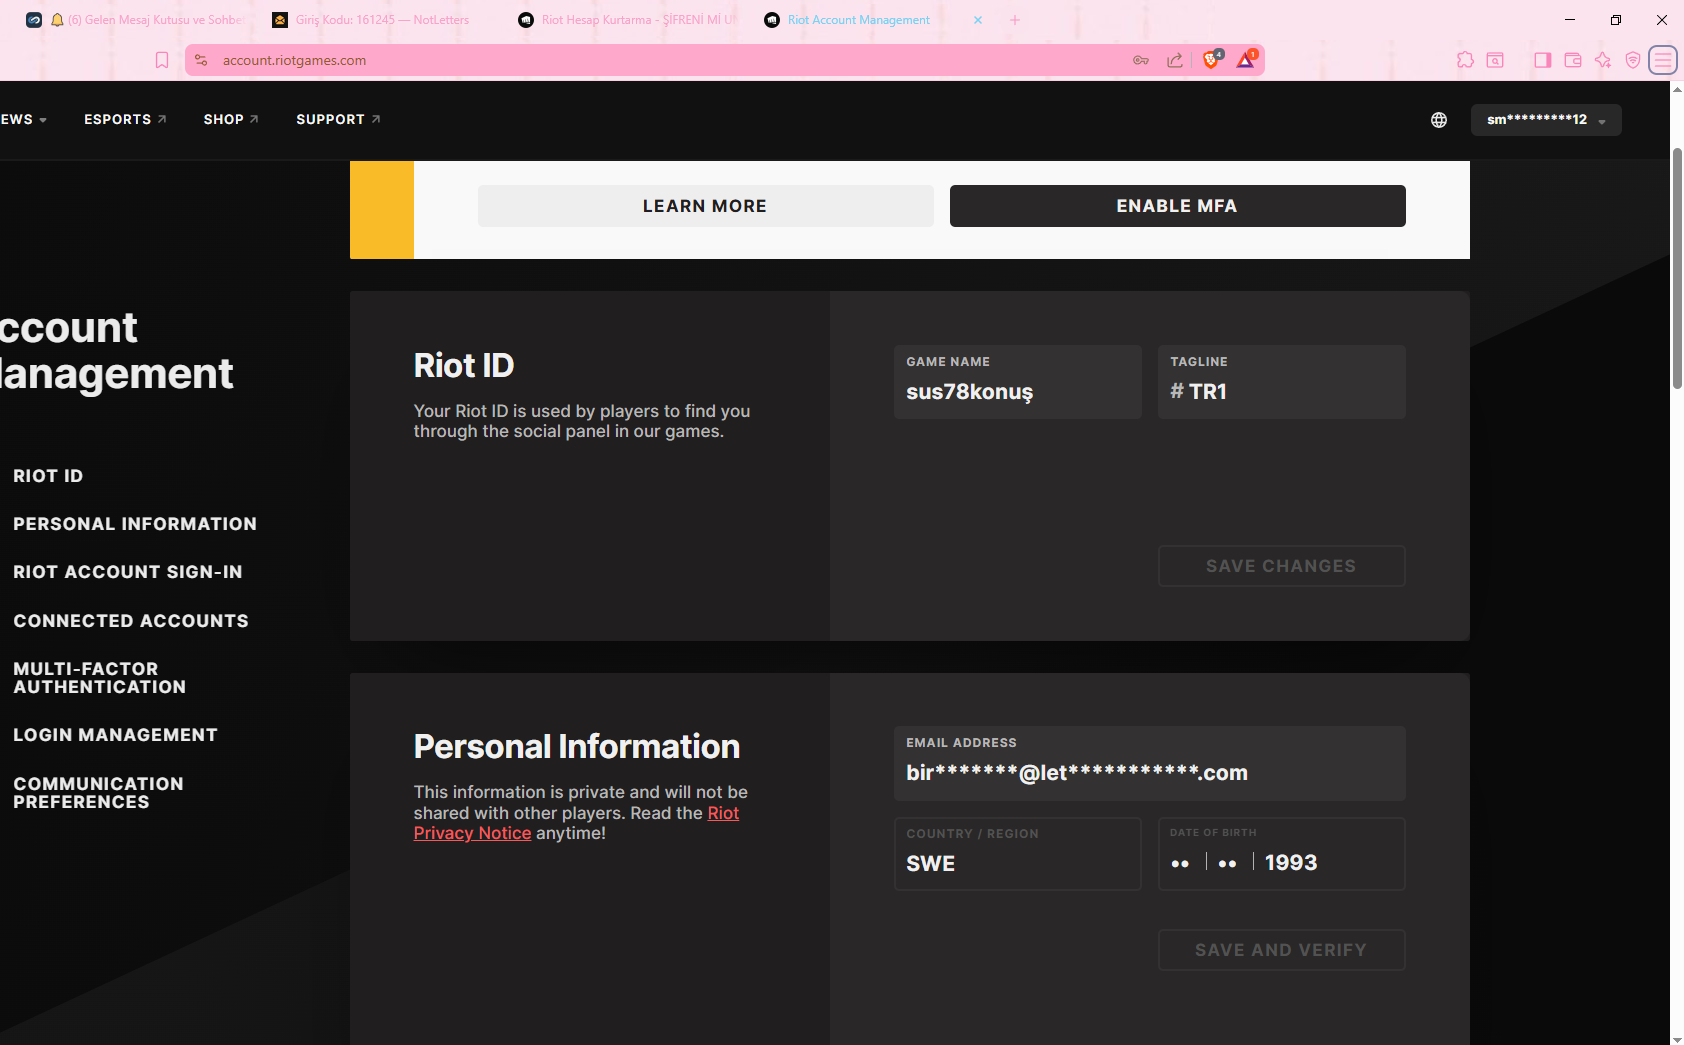1684x1045 pixels.
Task: Open saved passwords key icon
Action: tap(1141, 60)
